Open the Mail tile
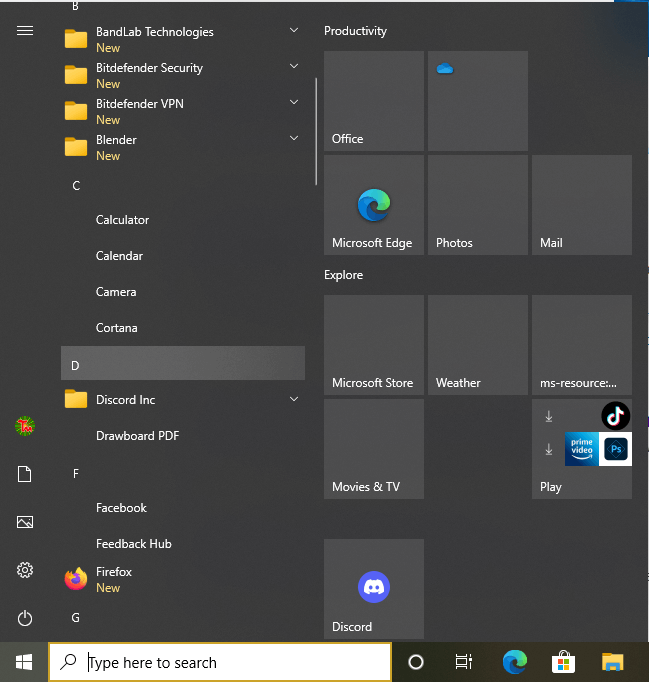This screenshot has height=682, width=649. coord(582,205)
